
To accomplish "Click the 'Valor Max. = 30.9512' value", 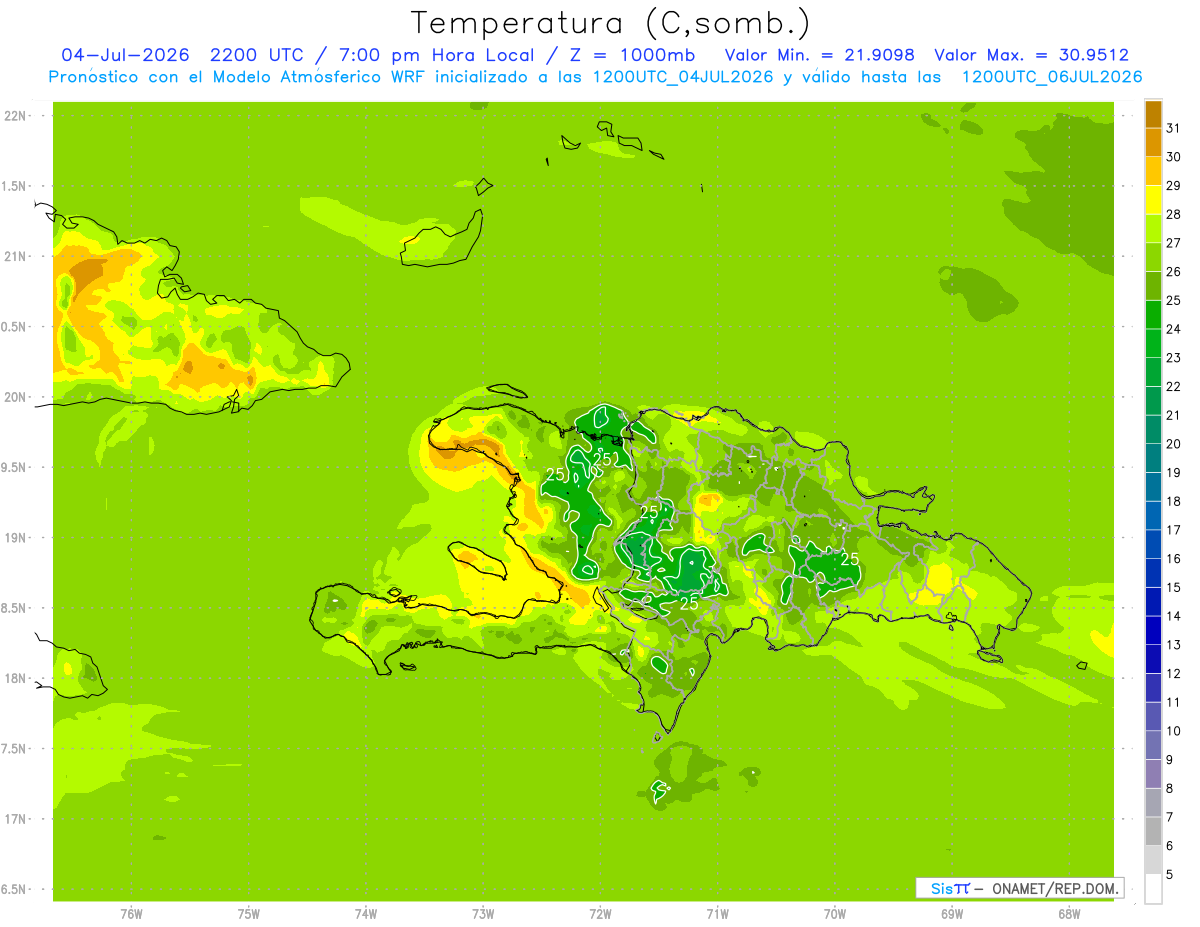I will (x=1031, y=55).
